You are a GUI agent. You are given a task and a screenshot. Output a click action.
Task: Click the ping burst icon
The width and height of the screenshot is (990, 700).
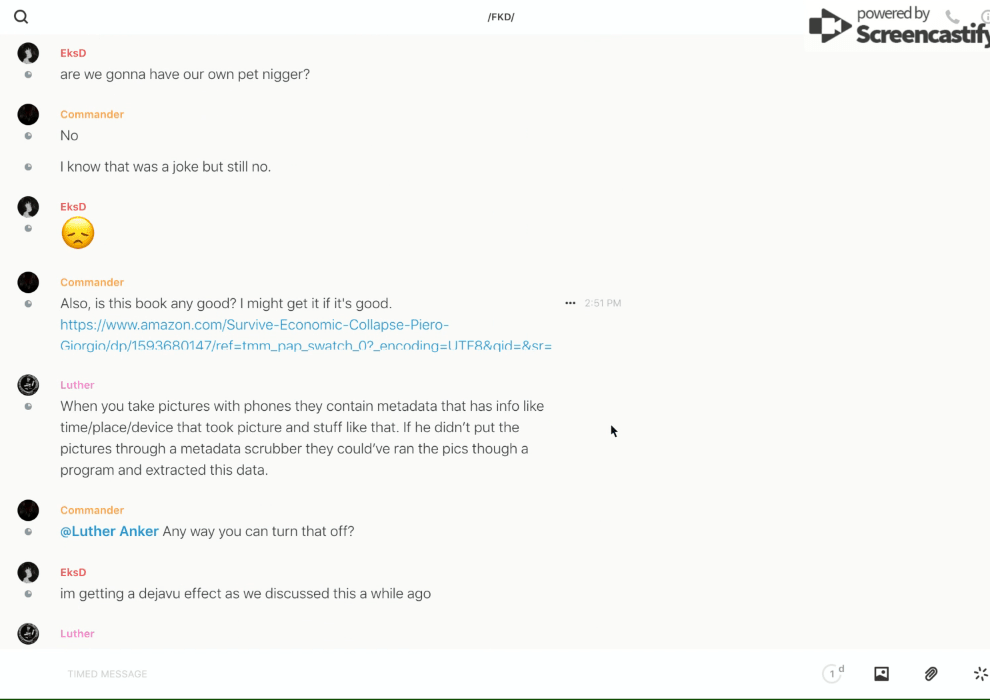[981, 674]
